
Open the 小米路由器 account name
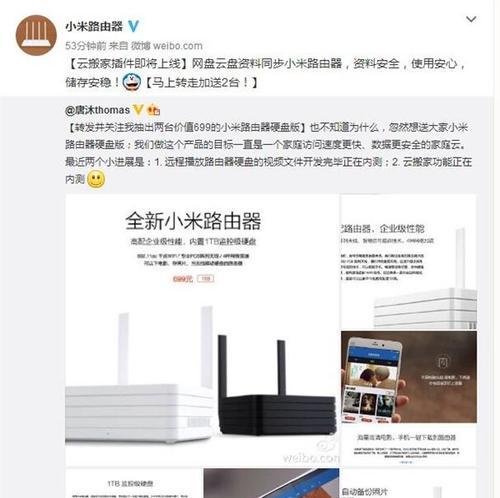(94, 26)
